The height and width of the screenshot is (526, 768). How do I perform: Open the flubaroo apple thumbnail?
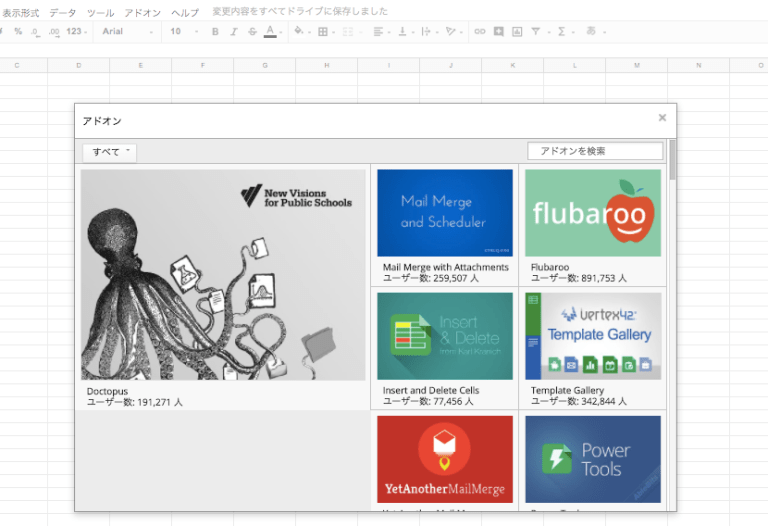click(593, 213)
